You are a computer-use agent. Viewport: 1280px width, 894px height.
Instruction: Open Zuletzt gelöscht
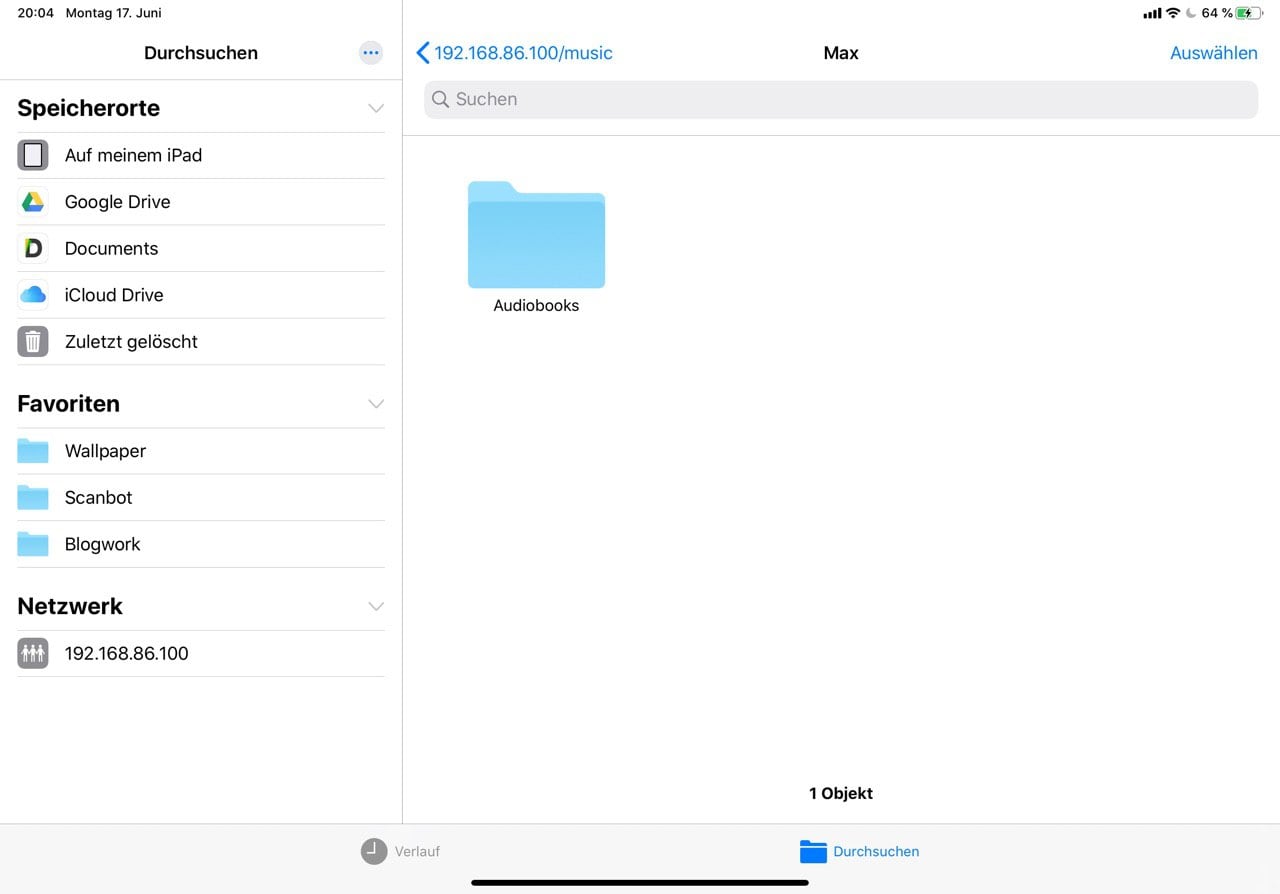(201, 342)
